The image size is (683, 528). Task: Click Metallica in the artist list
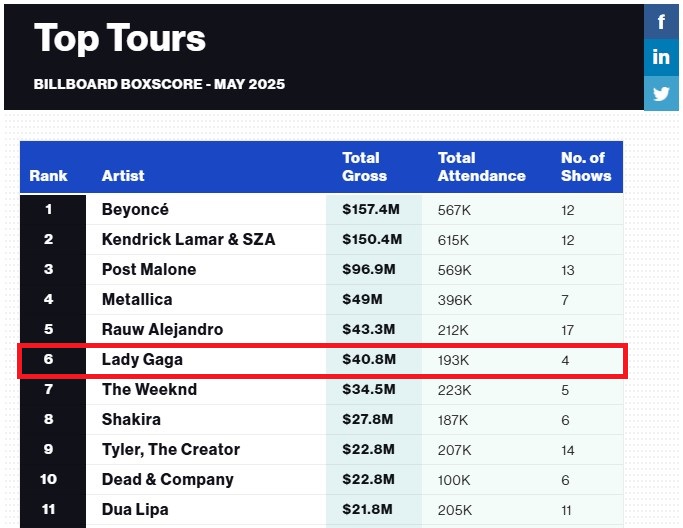pyautogui.click(x=137, y=300)
